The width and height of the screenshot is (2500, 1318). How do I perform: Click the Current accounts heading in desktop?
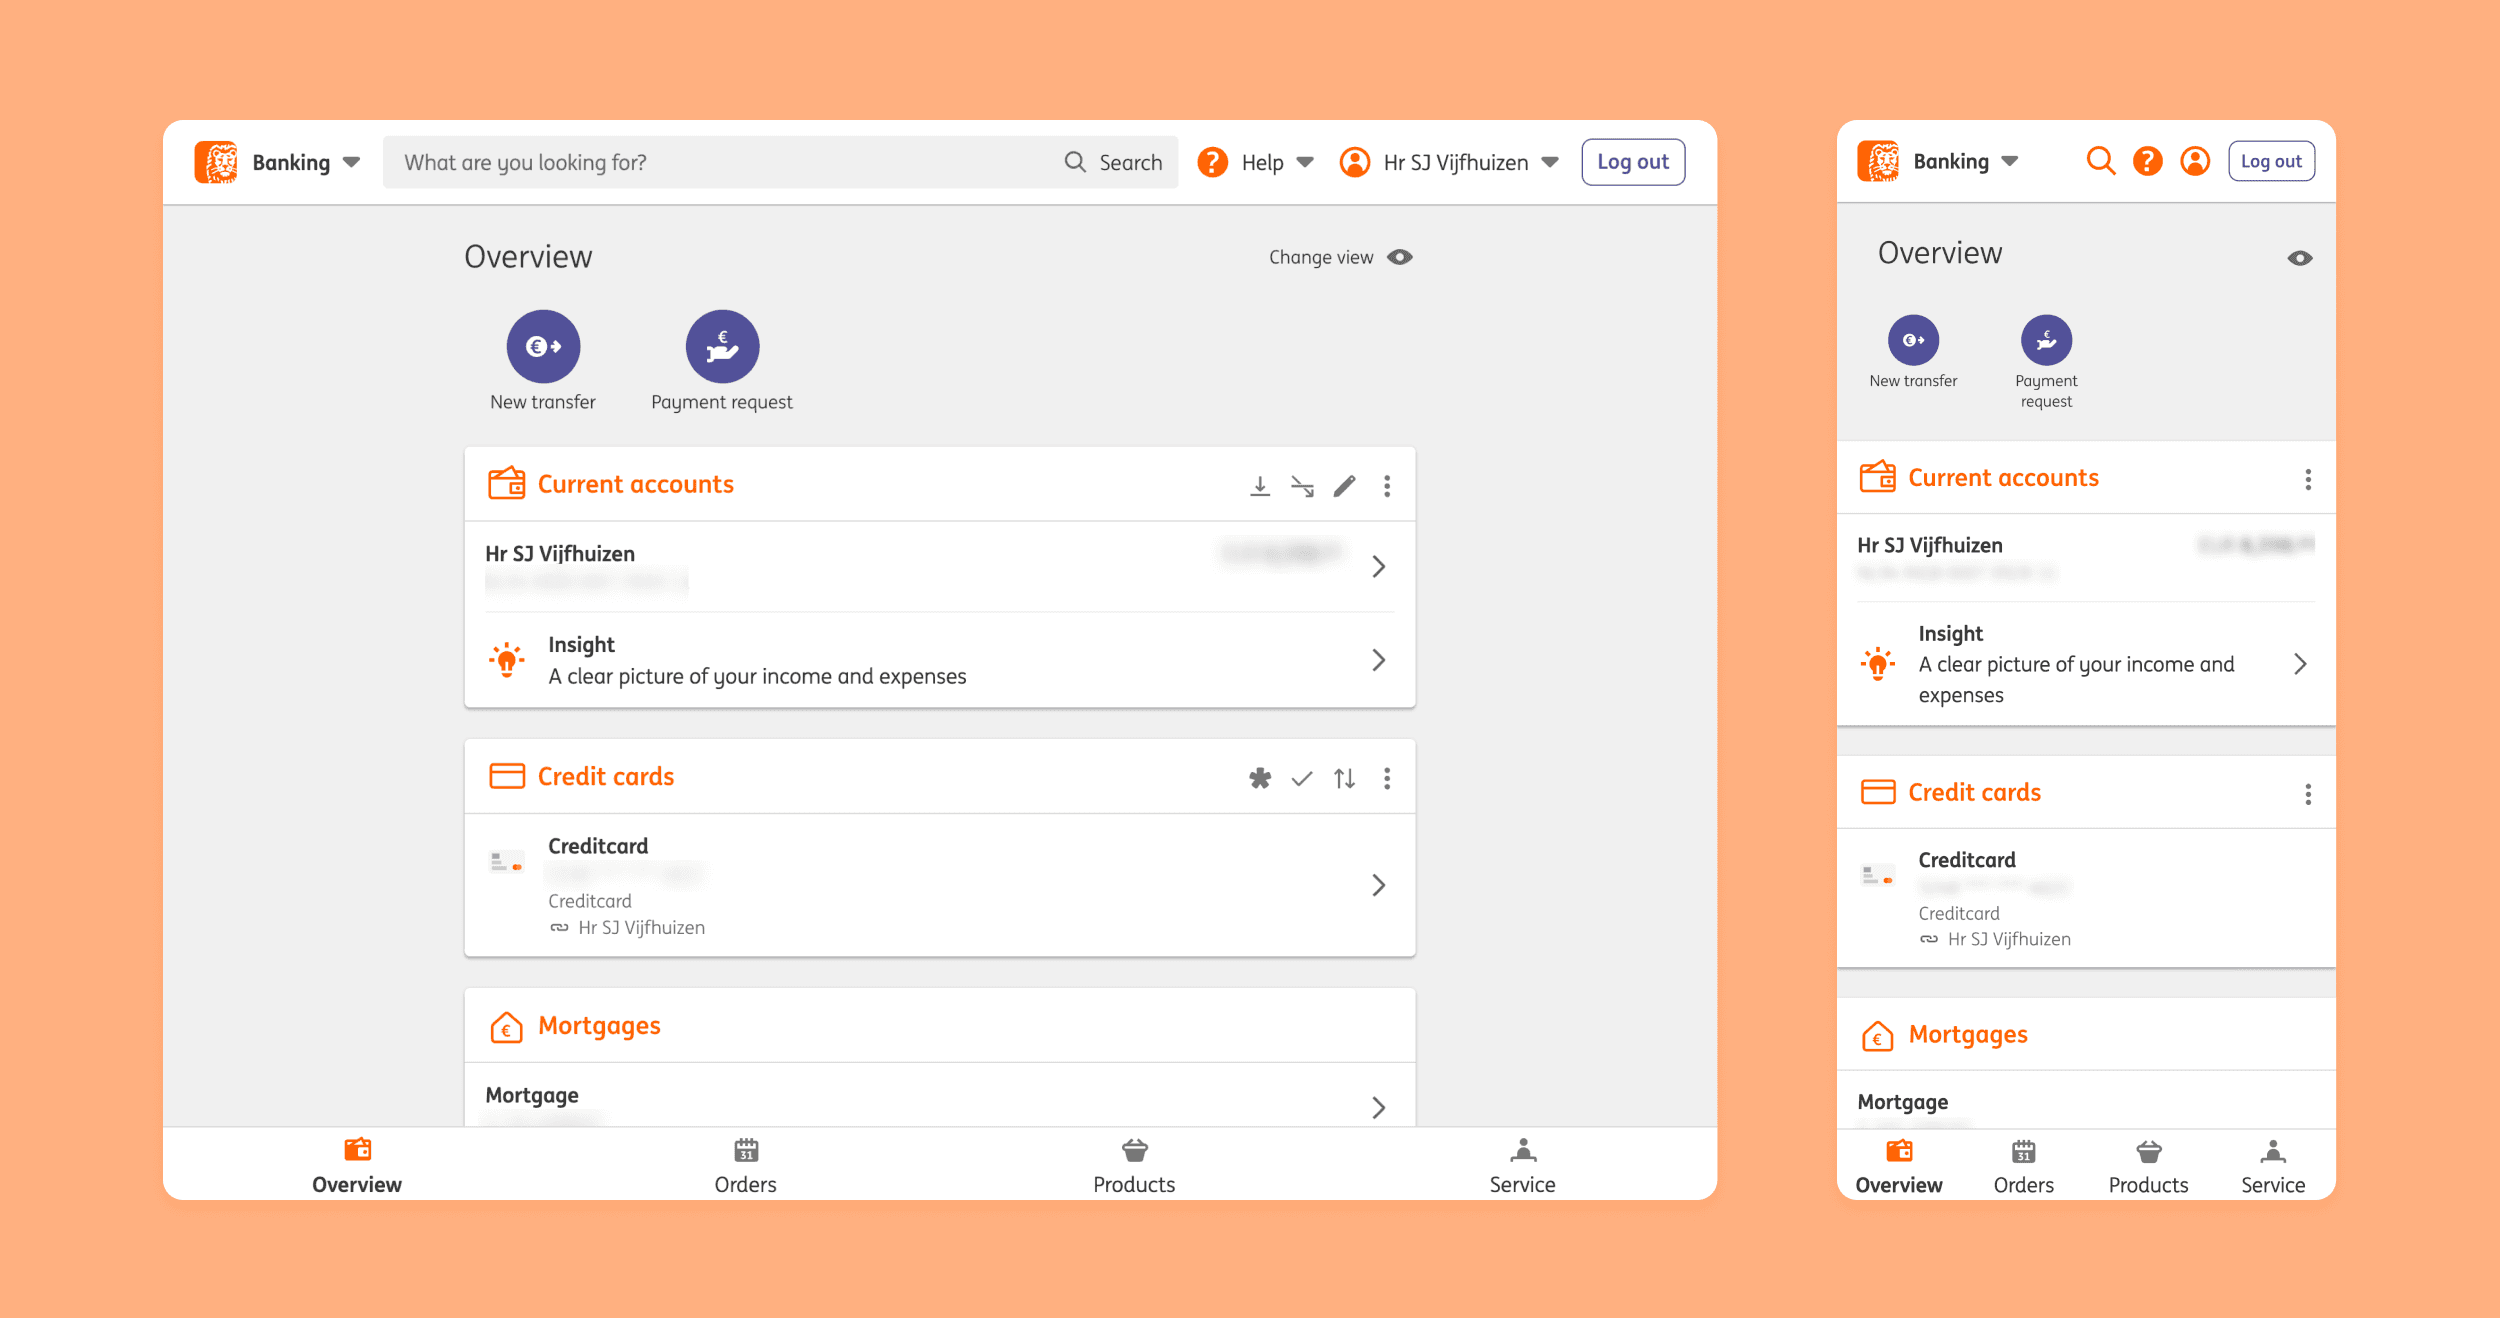coord(636,484)
